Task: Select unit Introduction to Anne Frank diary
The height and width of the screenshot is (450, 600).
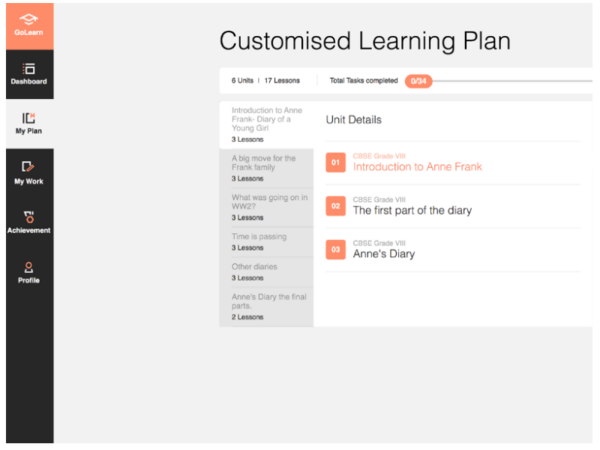Action: click(266, 119)
